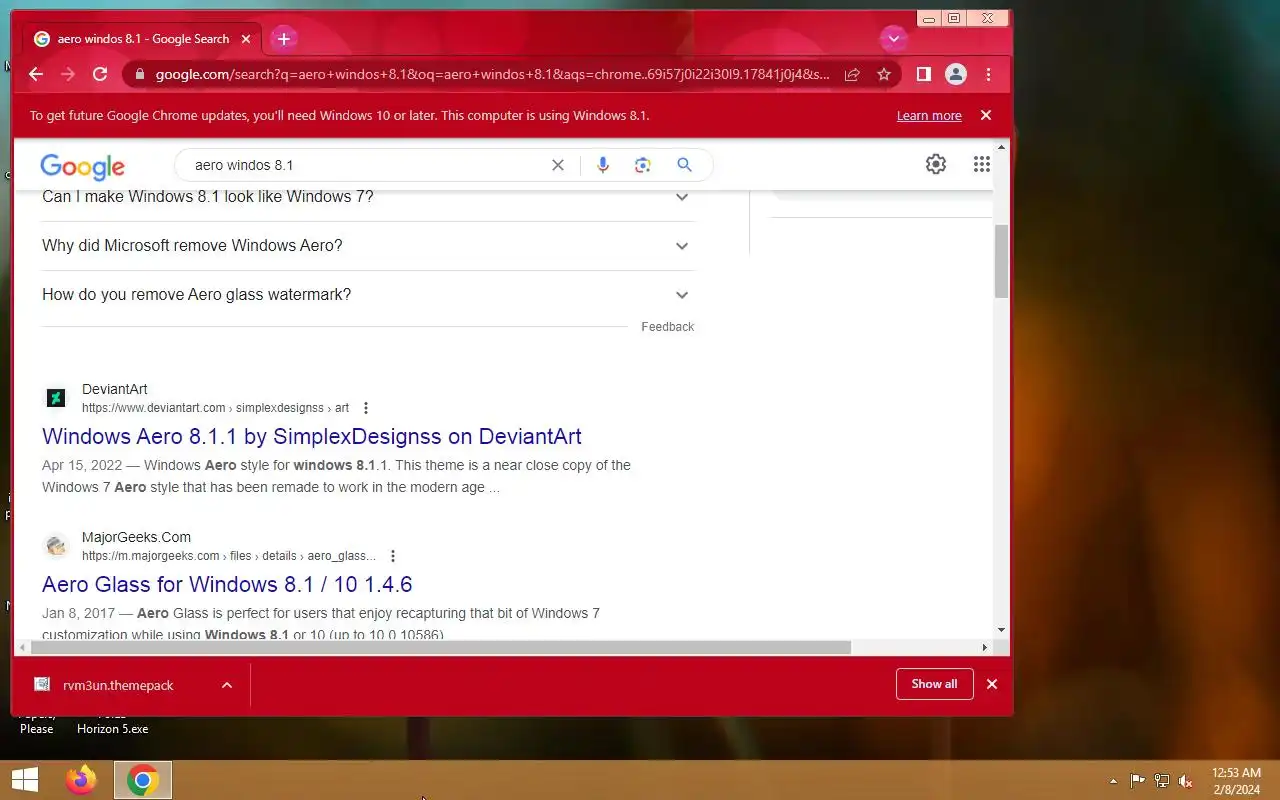
Task: Open a new tab with plus button
Action: [284, 39]
